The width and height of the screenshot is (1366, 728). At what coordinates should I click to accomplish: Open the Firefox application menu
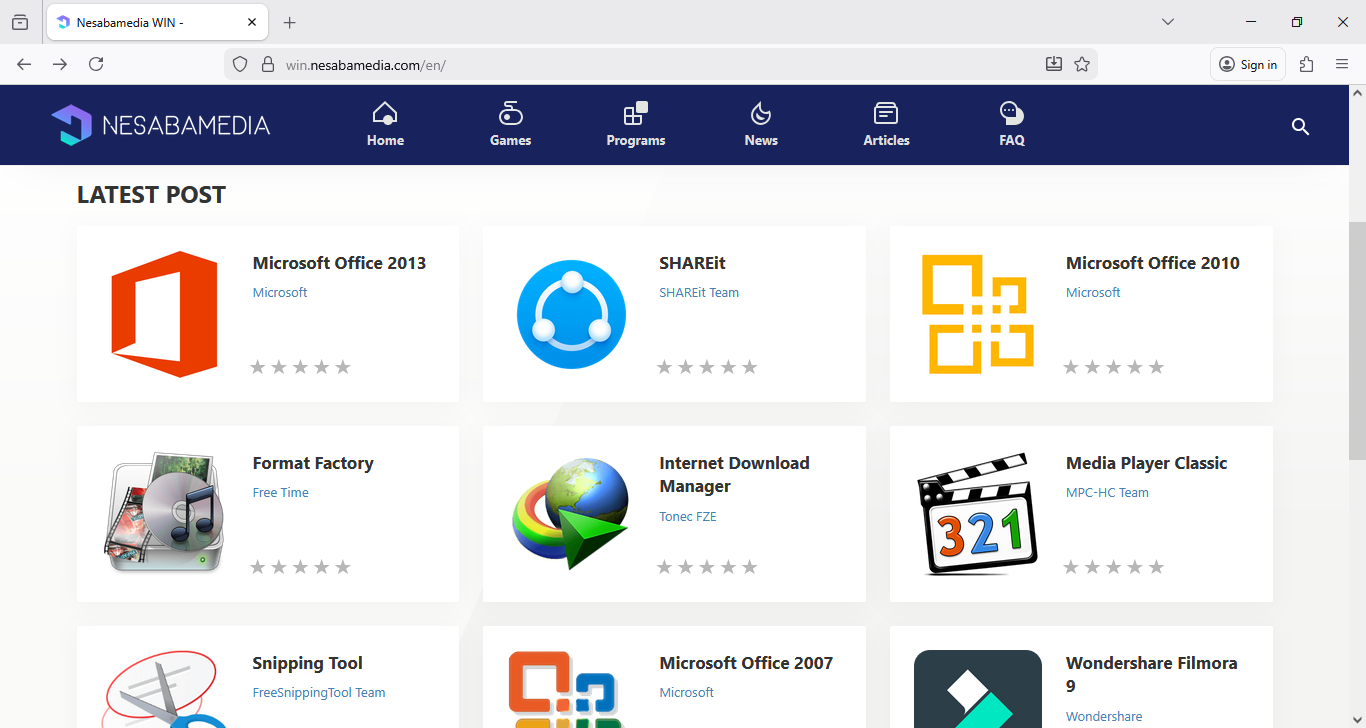1342,64
